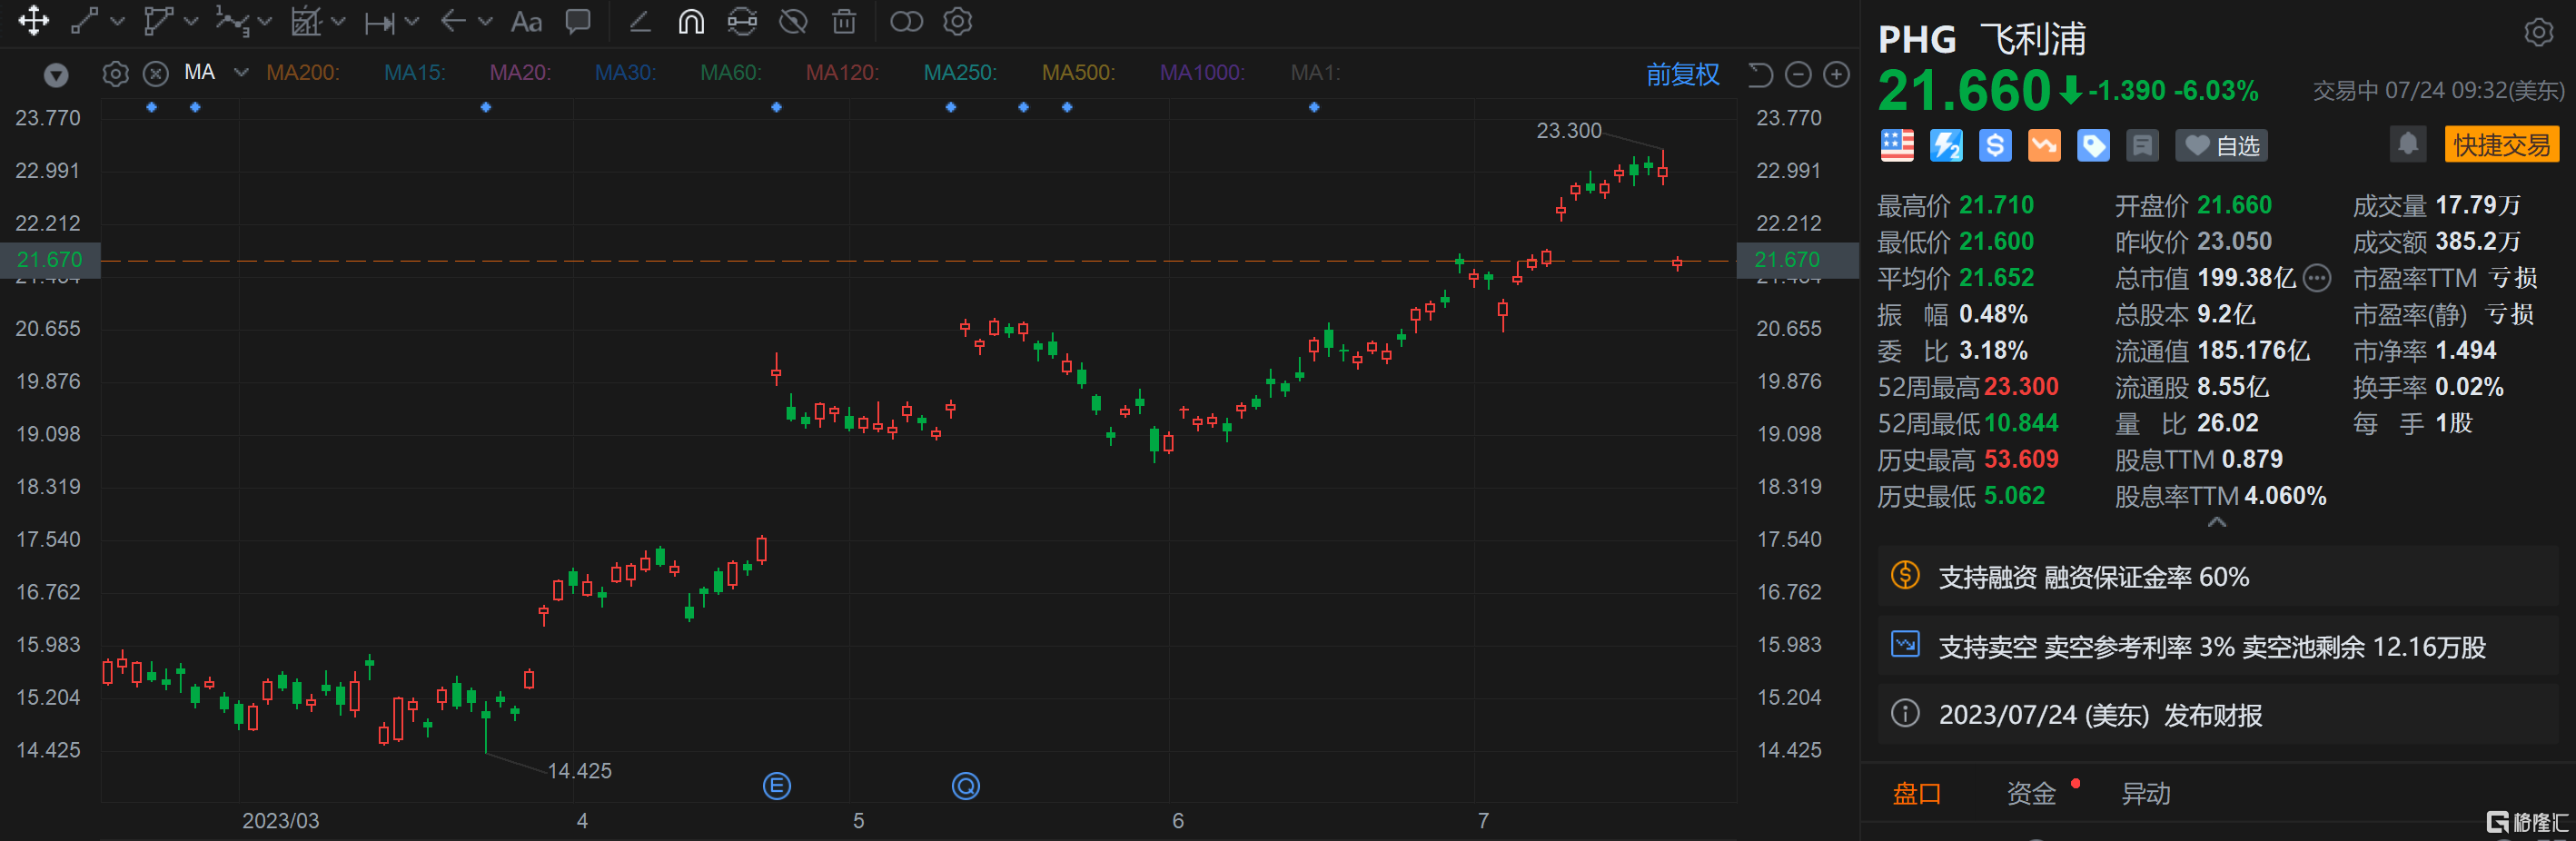The width and height of the screenshot is (2576, 841).
Task: Reset chart view with undo arrow
Action: click(1760, 74)
